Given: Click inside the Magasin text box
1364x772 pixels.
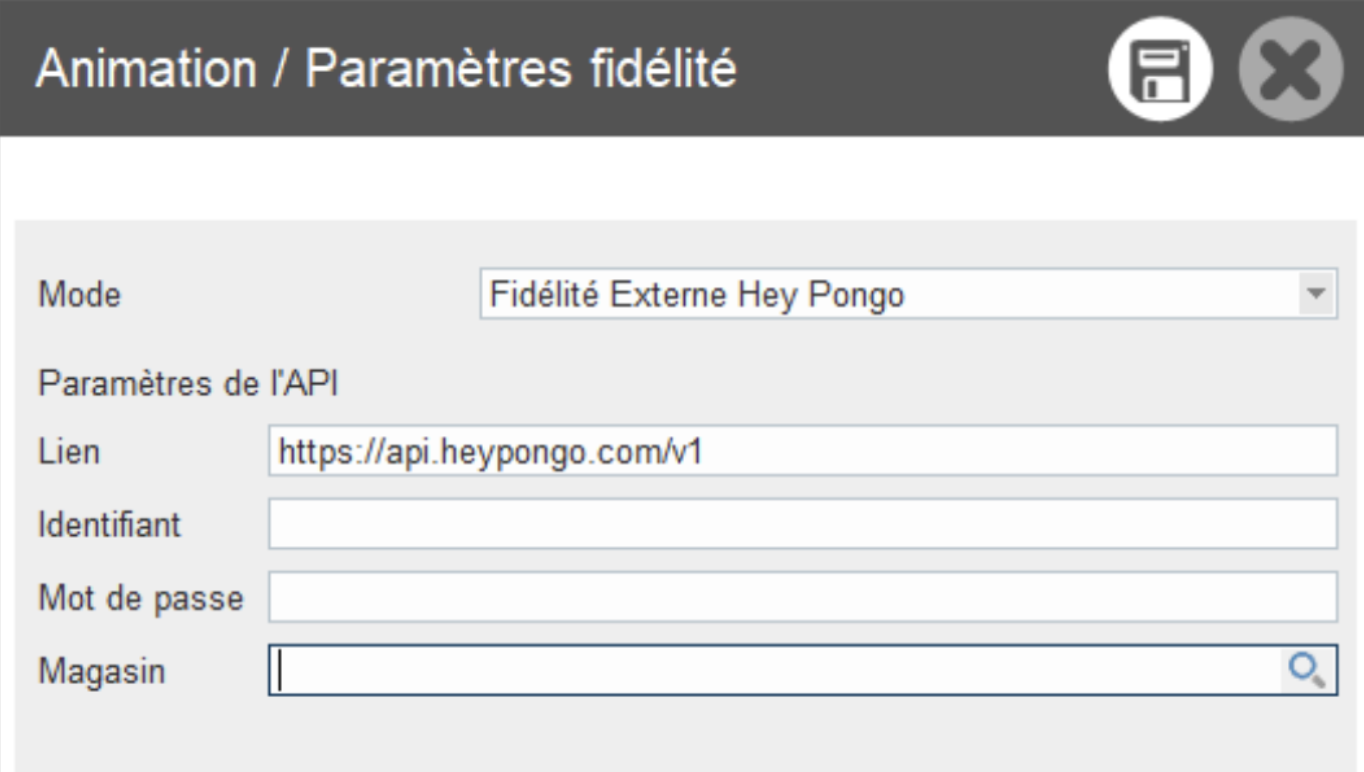Looking at the screenshot, I should [x=770, y=670].
